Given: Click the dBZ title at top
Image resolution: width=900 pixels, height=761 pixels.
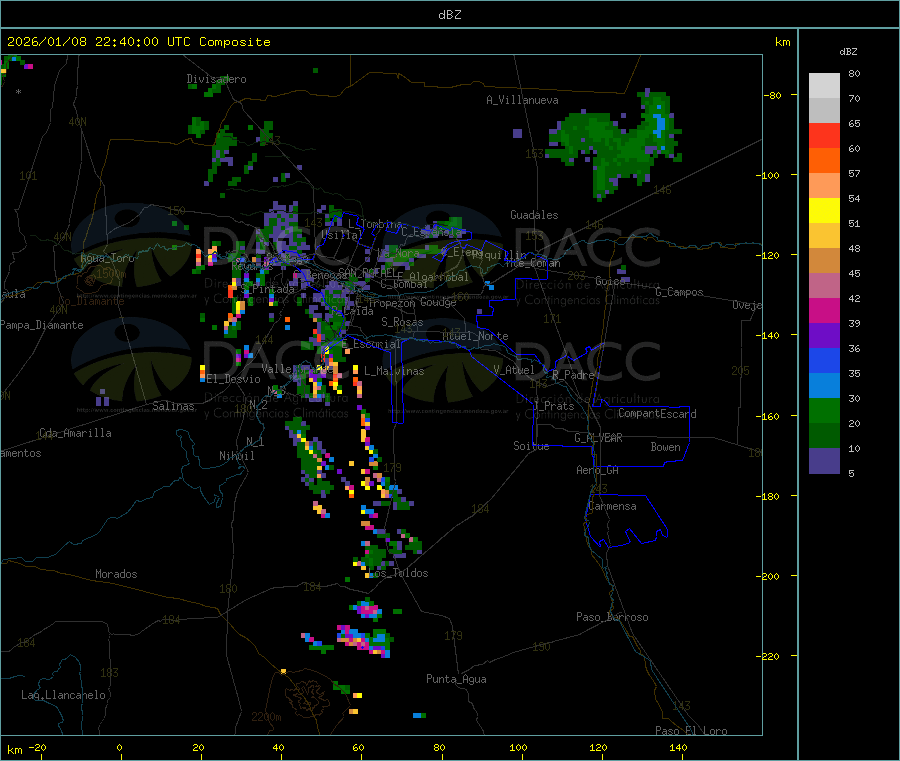Looking at the screenshot, I should [x=449, y=15].
